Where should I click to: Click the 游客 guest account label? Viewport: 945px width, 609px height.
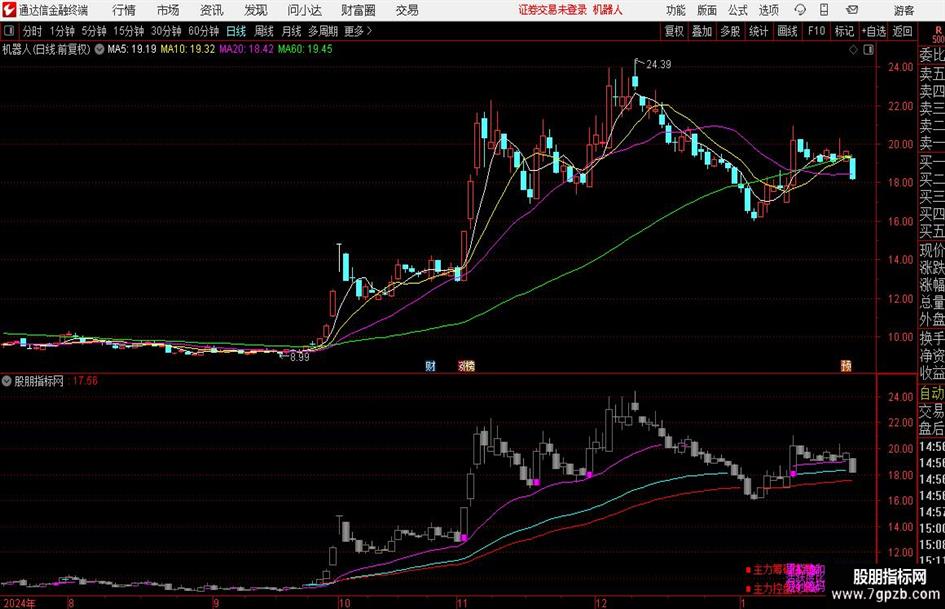pos(903,10)
